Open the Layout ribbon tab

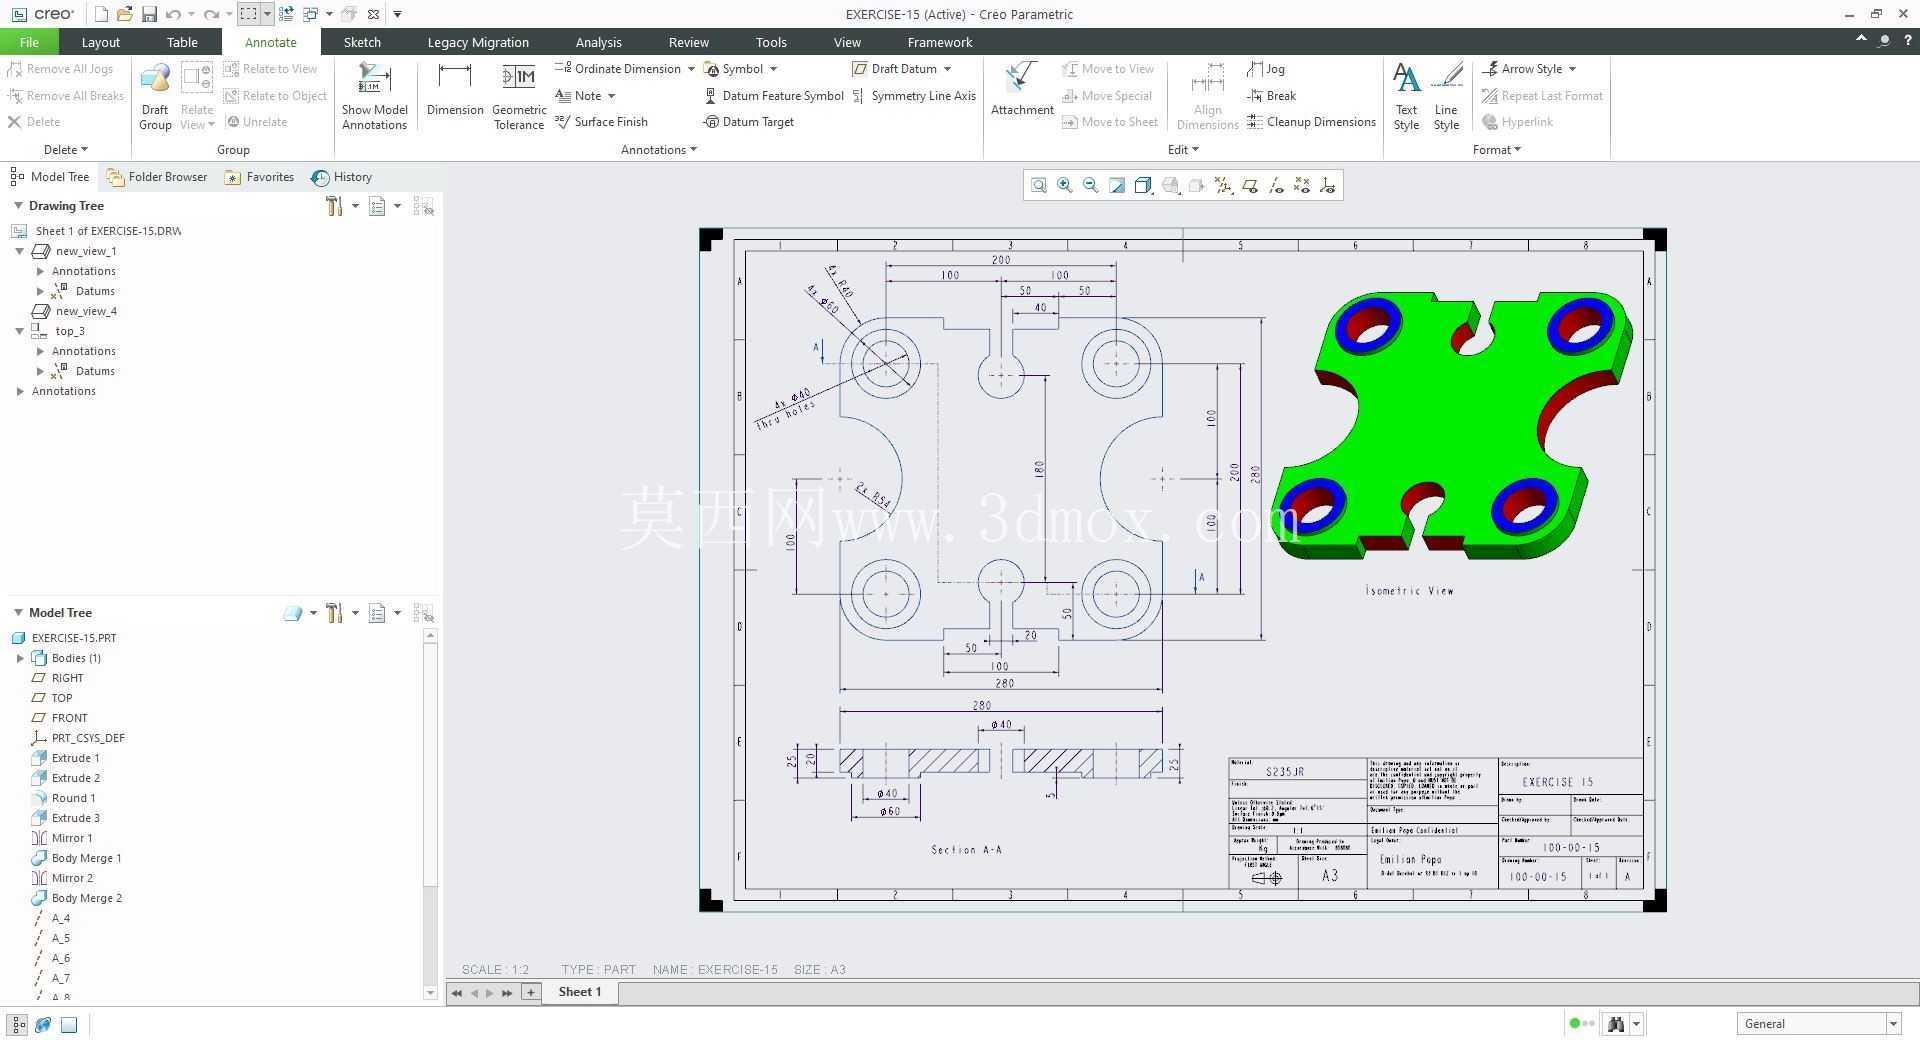[100, 42]
